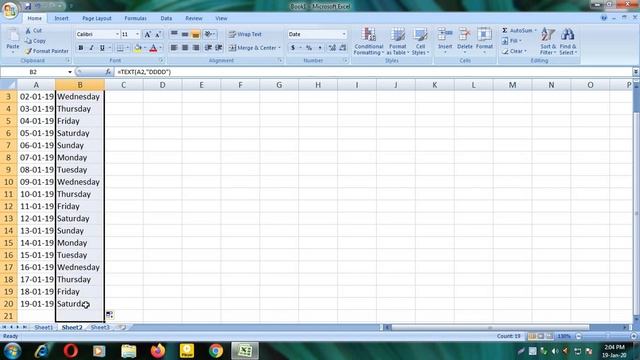Open the Format cells menu in Cells group
640x360 pixels.
coord(484,40)
